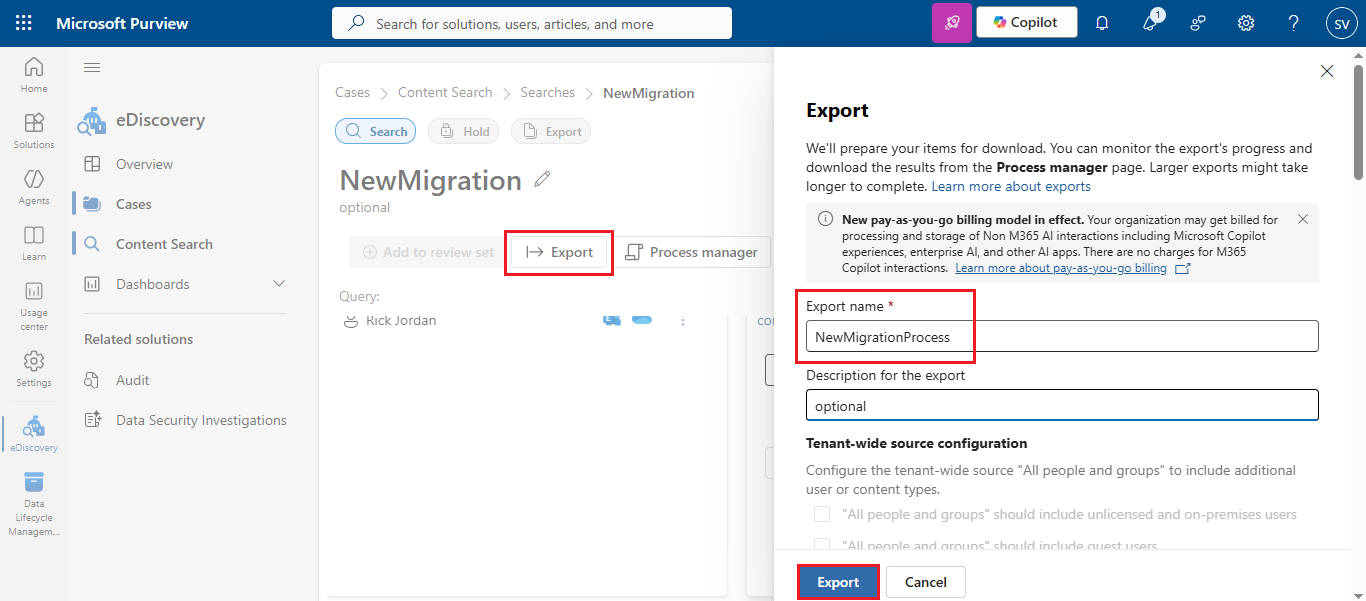
Task: Select the Search tab pill
Action: click(376, 131)
